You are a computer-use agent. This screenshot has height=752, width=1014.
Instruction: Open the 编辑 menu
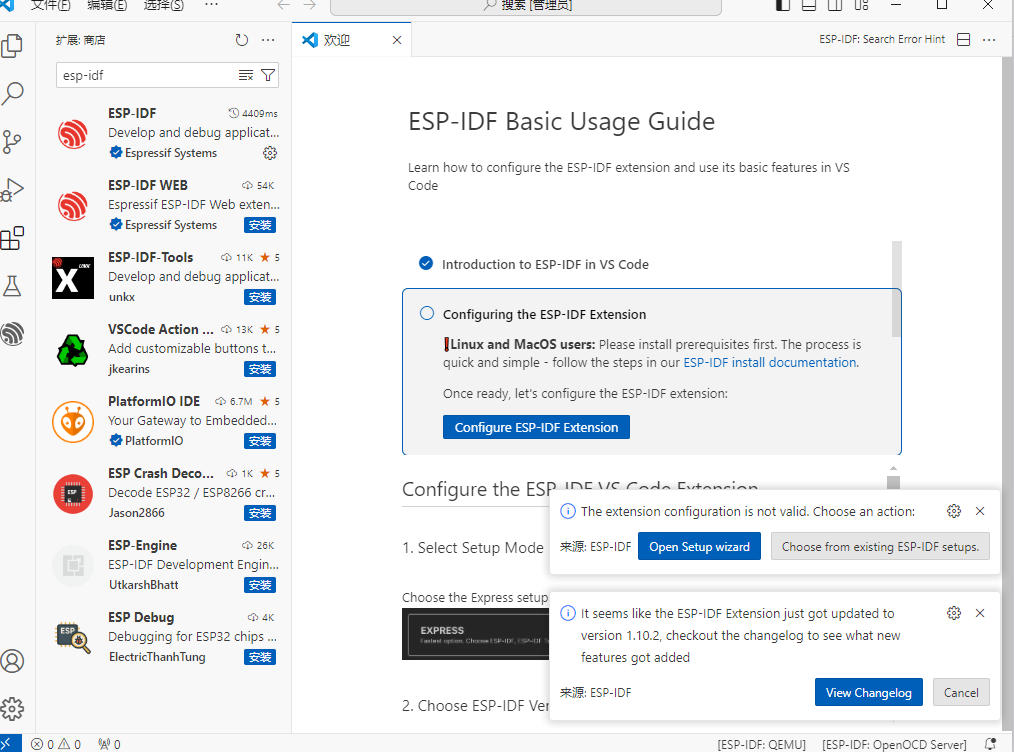coord(107,5)
